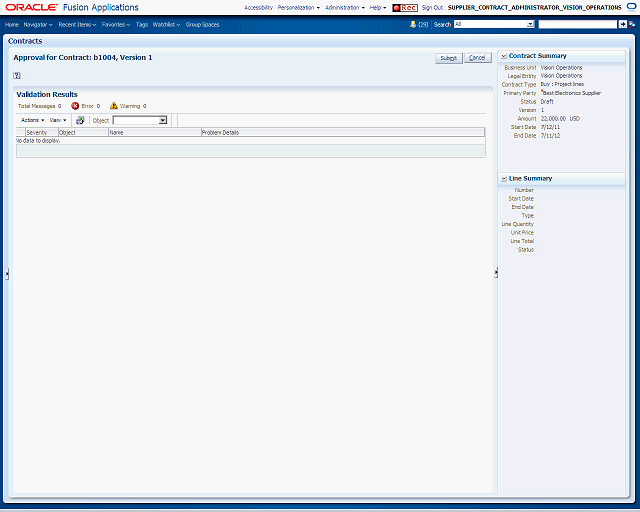Open the Help menu
This screenshot has width=640, height=512.
(378, 8)
